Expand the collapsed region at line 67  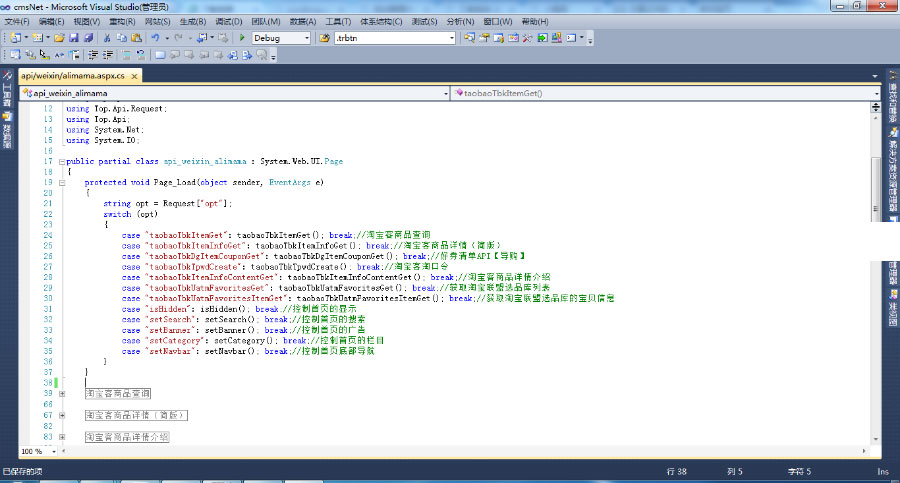61,415
